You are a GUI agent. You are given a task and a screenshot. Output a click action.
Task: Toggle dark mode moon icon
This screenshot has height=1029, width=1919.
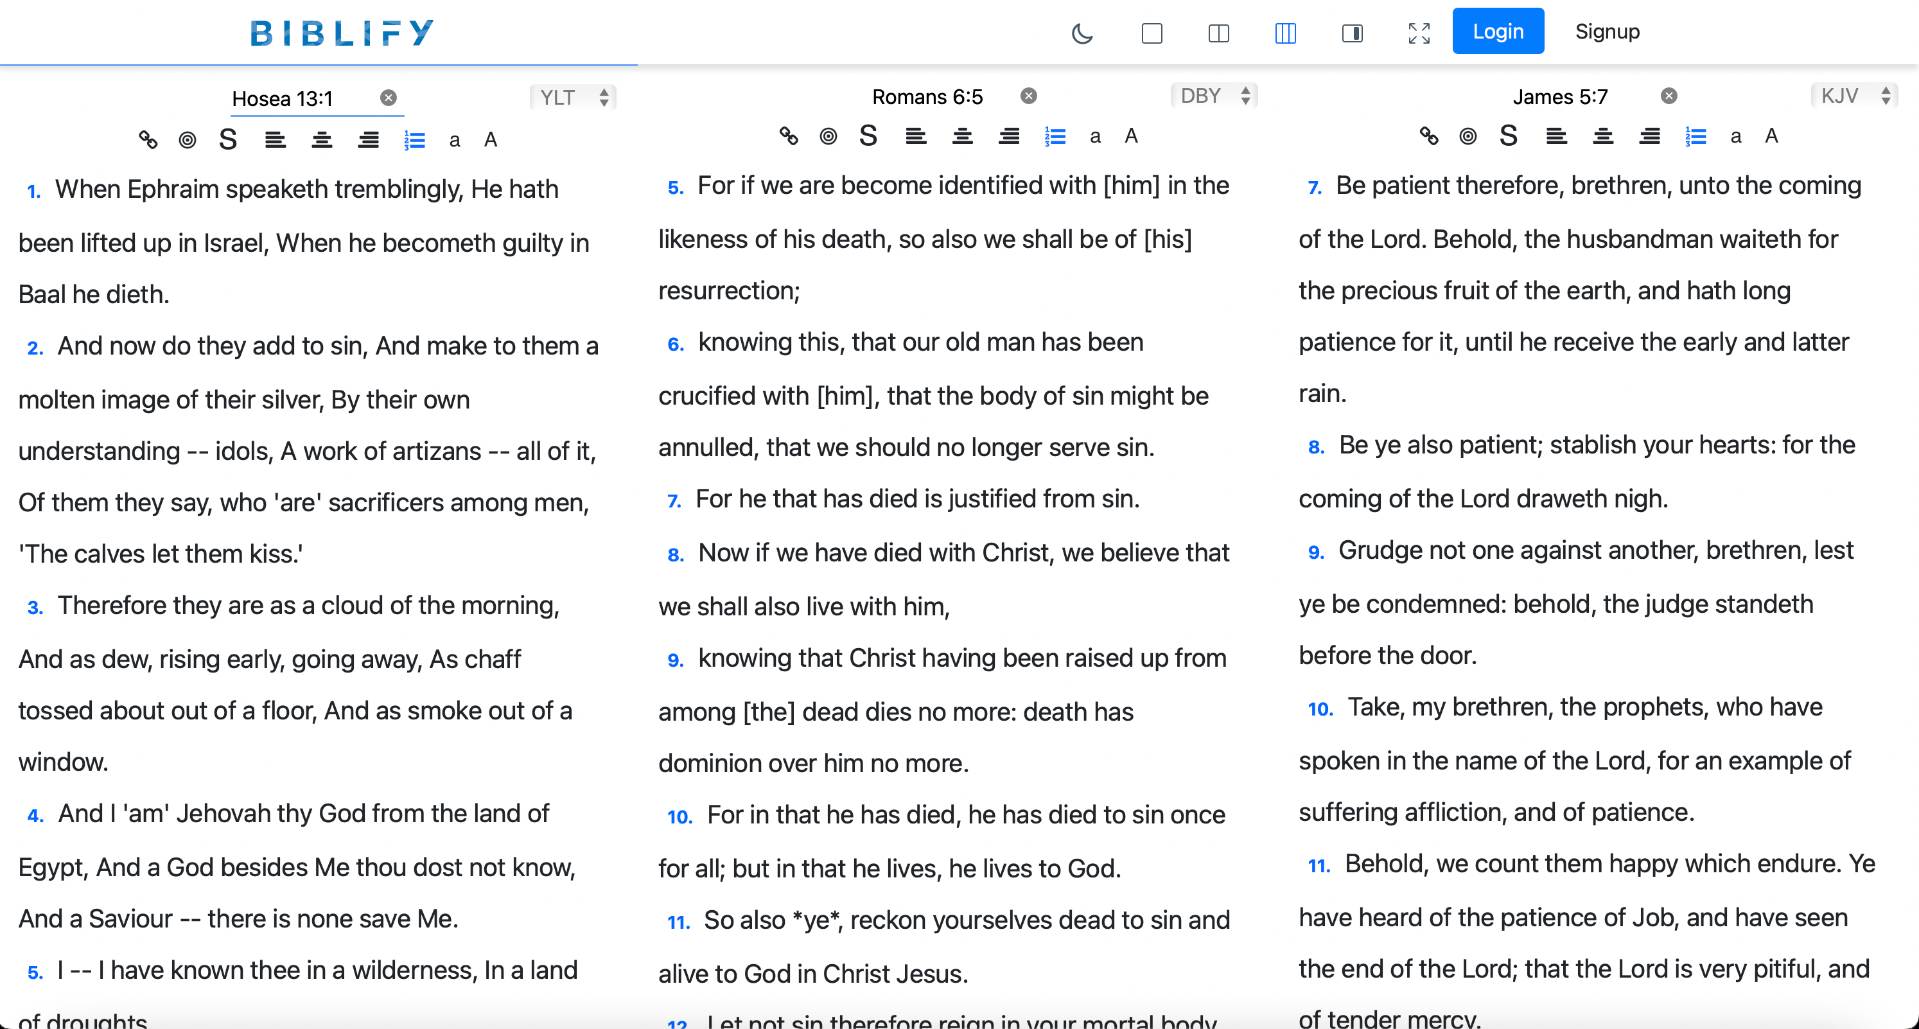tap(1082, 33)
